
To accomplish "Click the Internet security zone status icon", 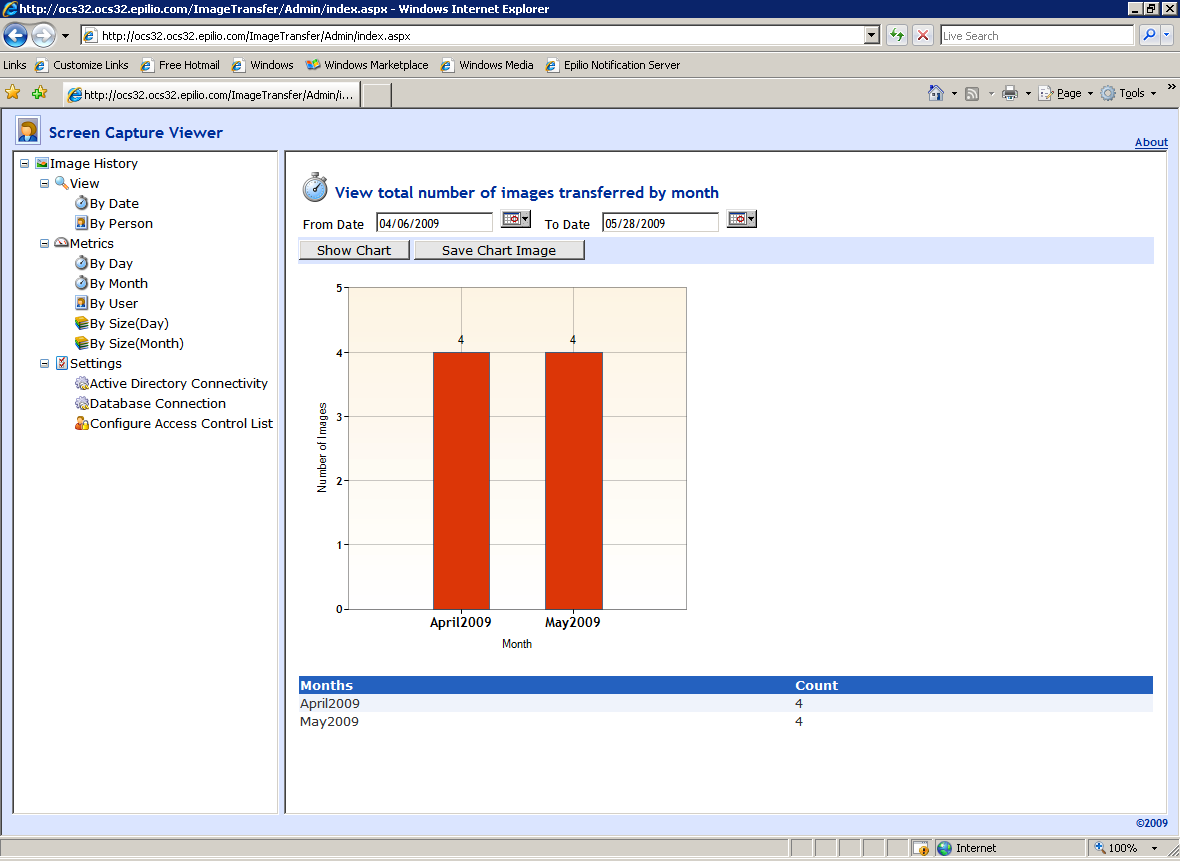I will point(944,848).
